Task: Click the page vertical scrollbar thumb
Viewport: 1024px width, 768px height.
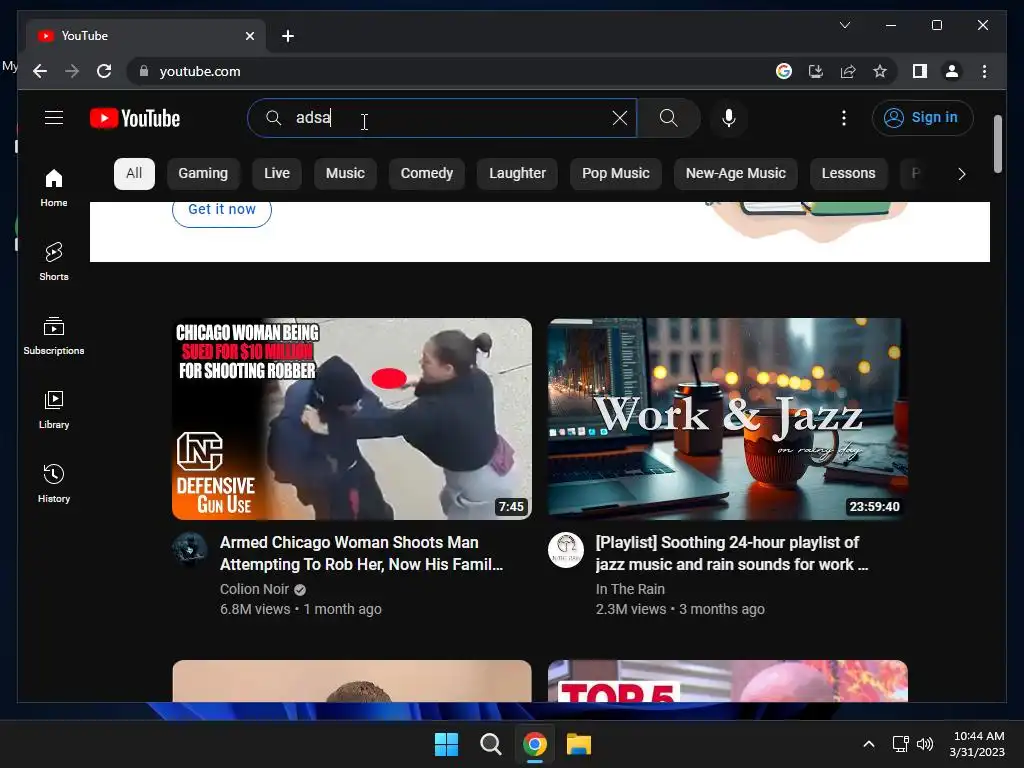Action: coord(997,144)
